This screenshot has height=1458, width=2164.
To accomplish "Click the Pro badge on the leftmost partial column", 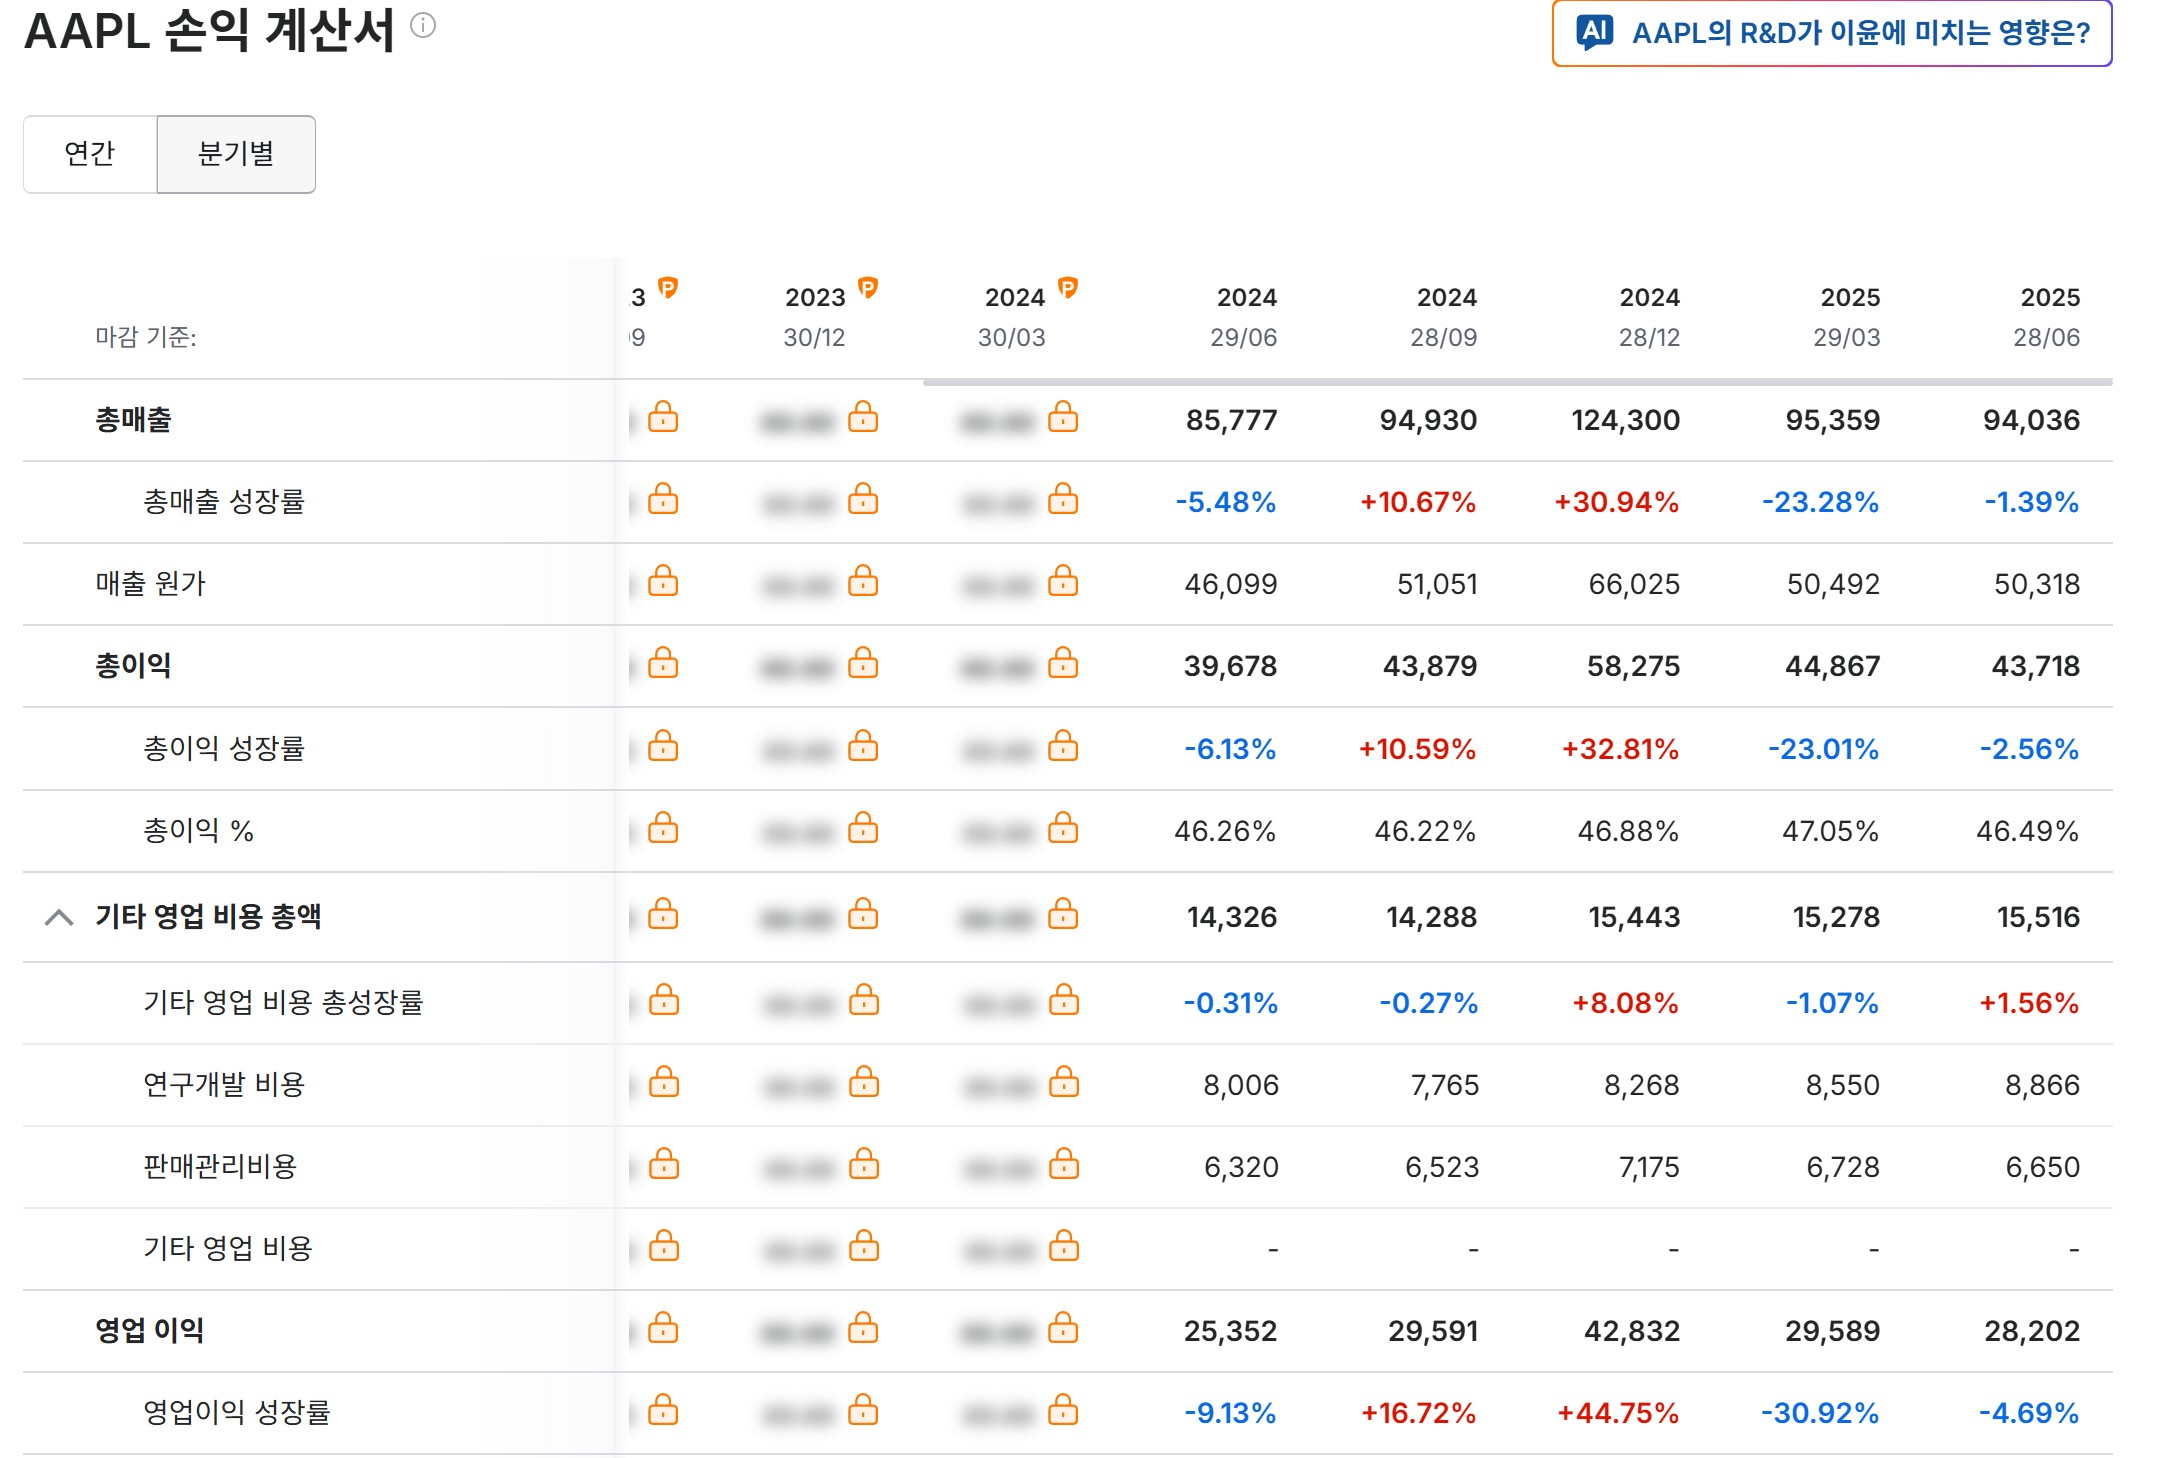I will [668, 288].
